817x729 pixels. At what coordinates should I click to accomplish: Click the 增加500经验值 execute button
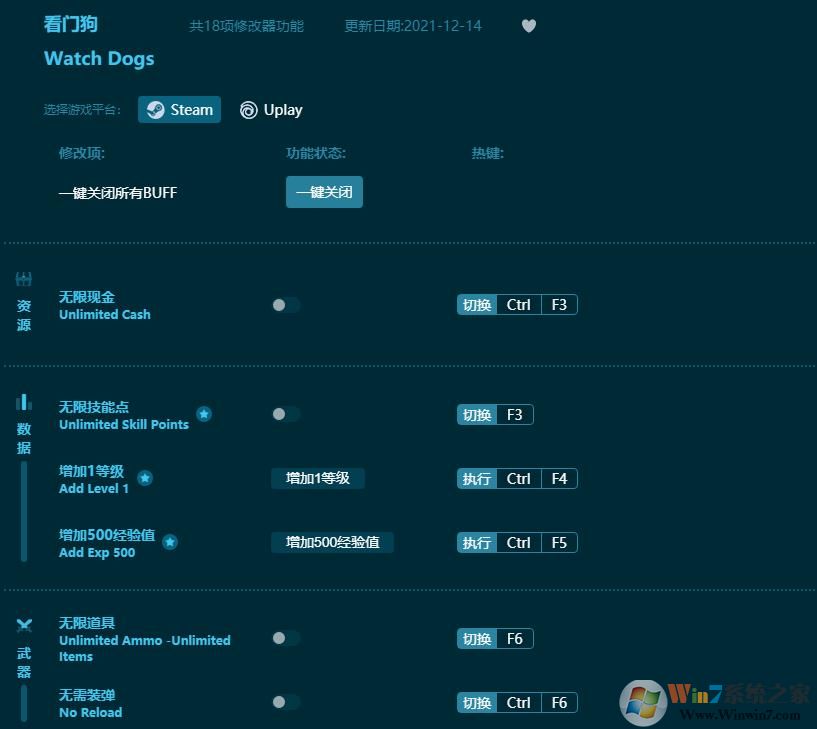pos(332,542)
